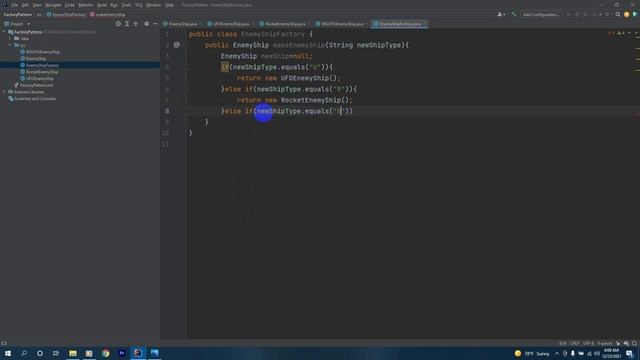Image resolution: width=640 pixels, height=360 pixels.
Task: Click the orange IDE updates icon
Action: click(x=627, y=15)
